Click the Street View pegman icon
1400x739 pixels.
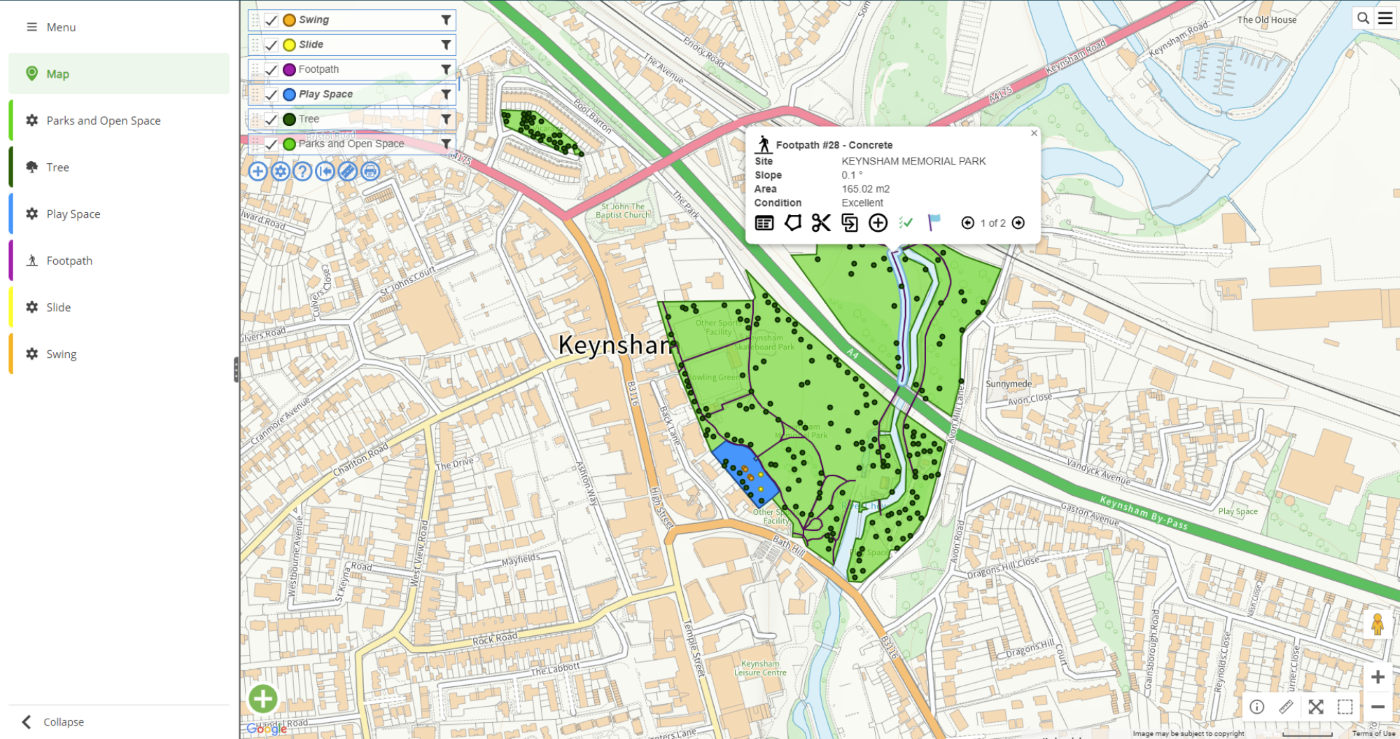[x=1377, y=625]
